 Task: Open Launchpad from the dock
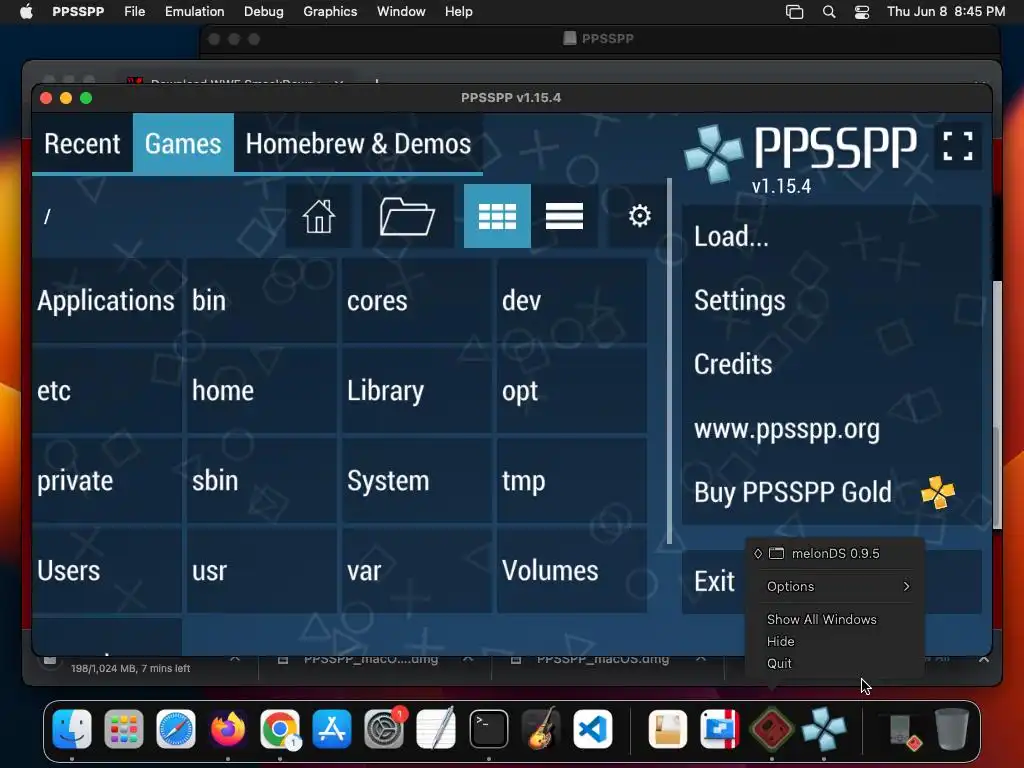coord(123,728)
